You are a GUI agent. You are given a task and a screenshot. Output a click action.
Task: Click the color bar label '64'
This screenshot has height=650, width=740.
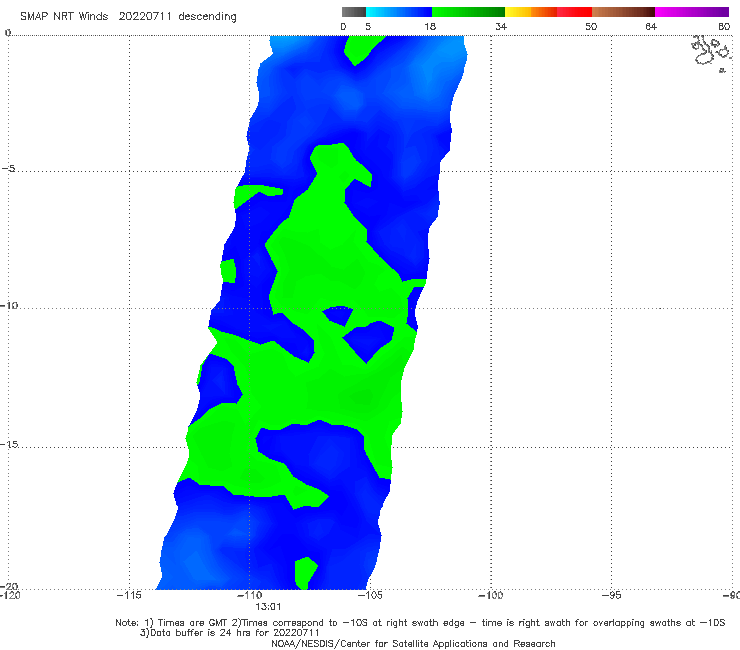tap(651, 27)
